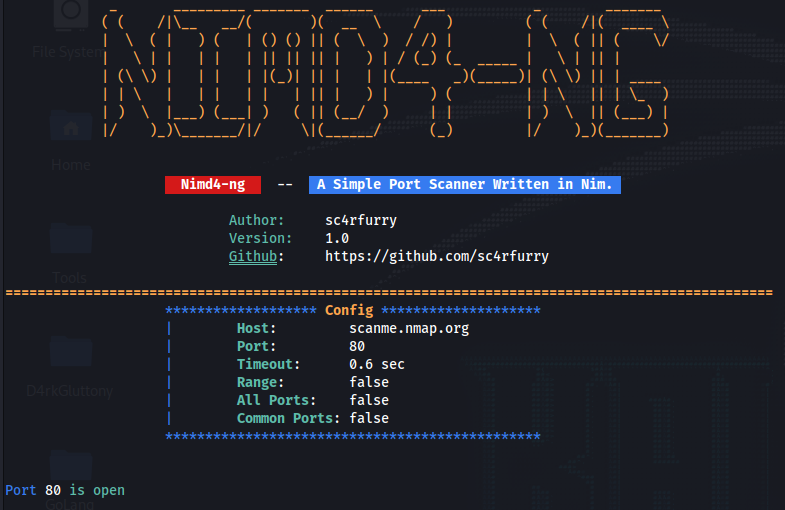Image resolution: width=785 pixels, height=510 pixels.
Task: Click the orange Config heading
Action: [x=349, y=310]
